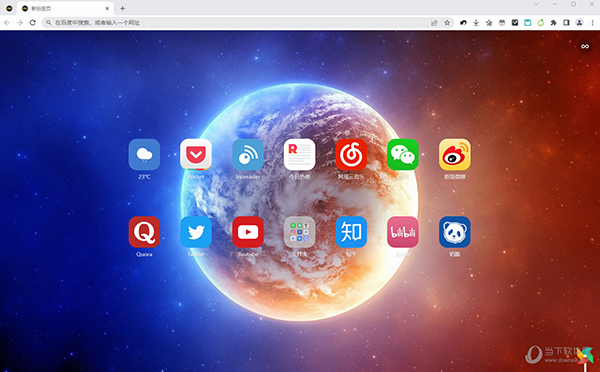The height and width of the screenshot is (372, 600).
Task: Click the Infinity icon at top-right of page
Action: coord(585,46)
